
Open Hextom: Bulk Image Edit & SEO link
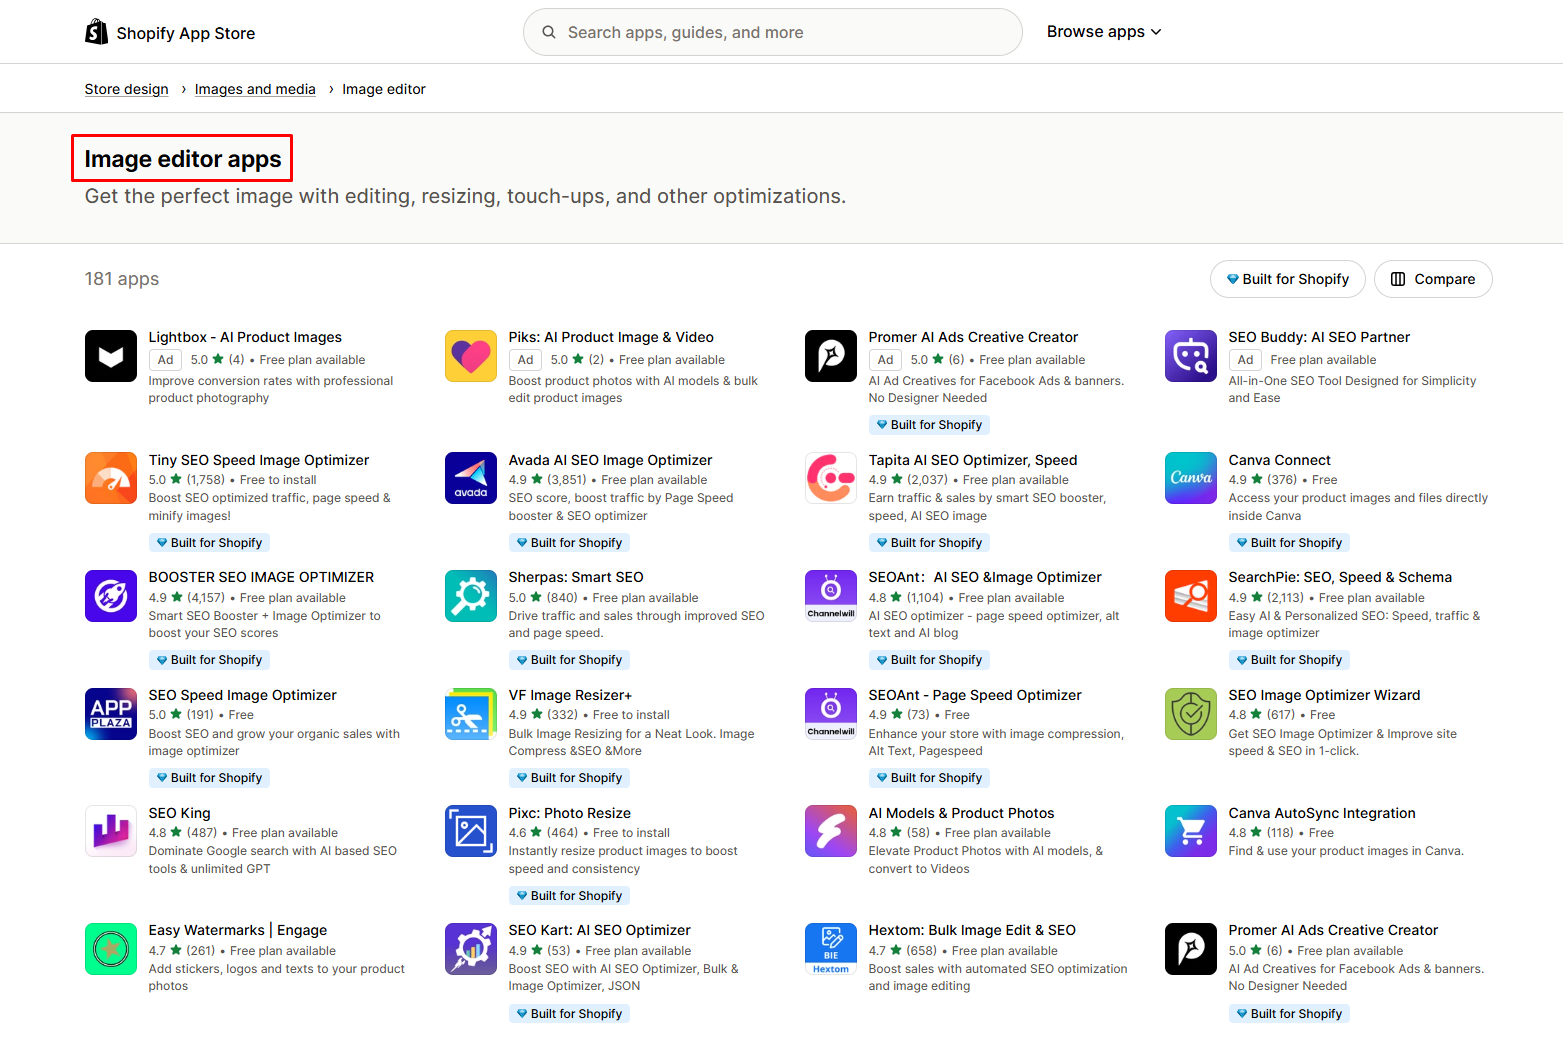(971, 930)
